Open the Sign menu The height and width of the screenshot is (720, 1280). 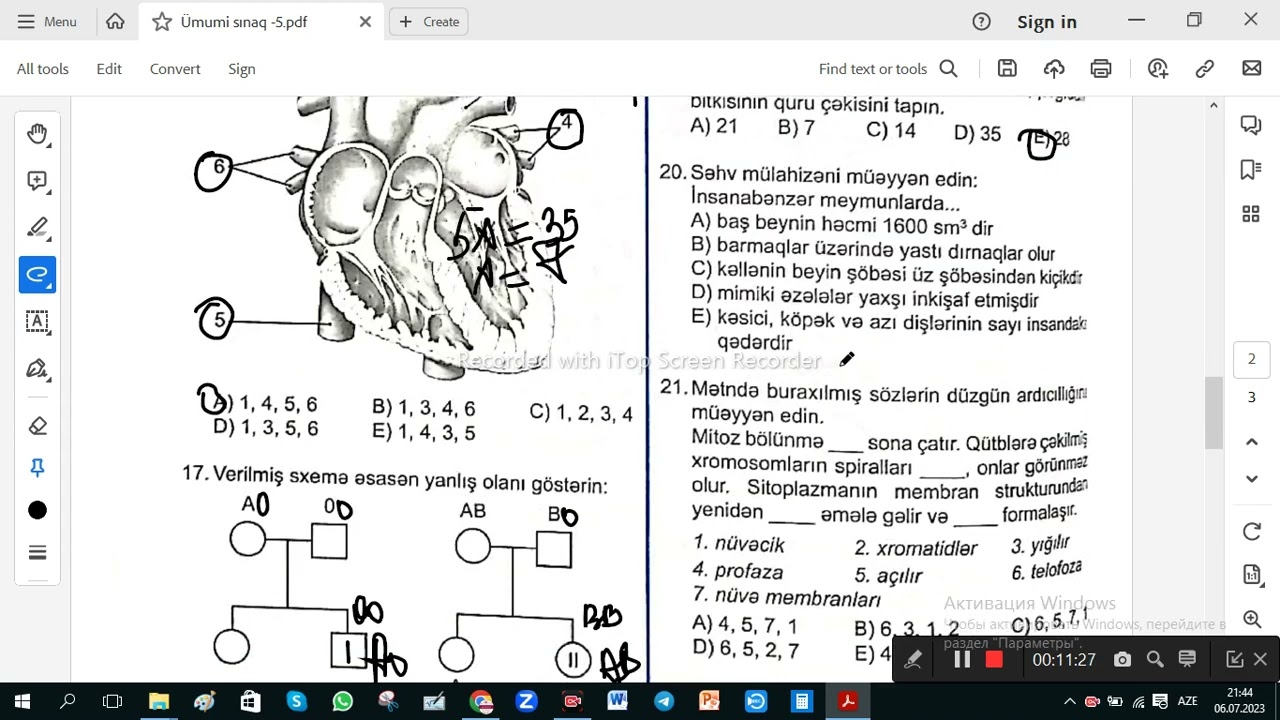pyautogui.click(x=242, y=69)
